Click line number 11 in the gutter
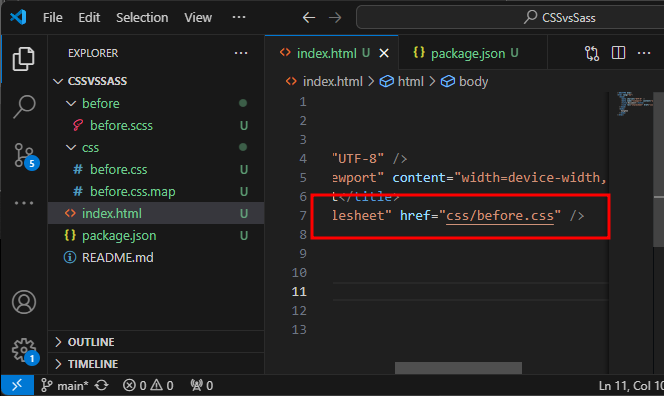This screenshot has width=664, height=396. [299, 291]
